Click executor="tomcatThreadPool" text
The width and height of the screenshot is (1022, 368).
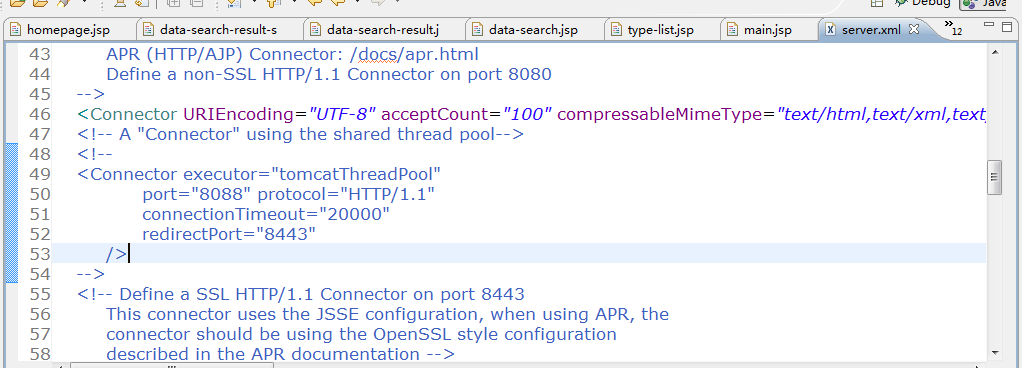312,175
